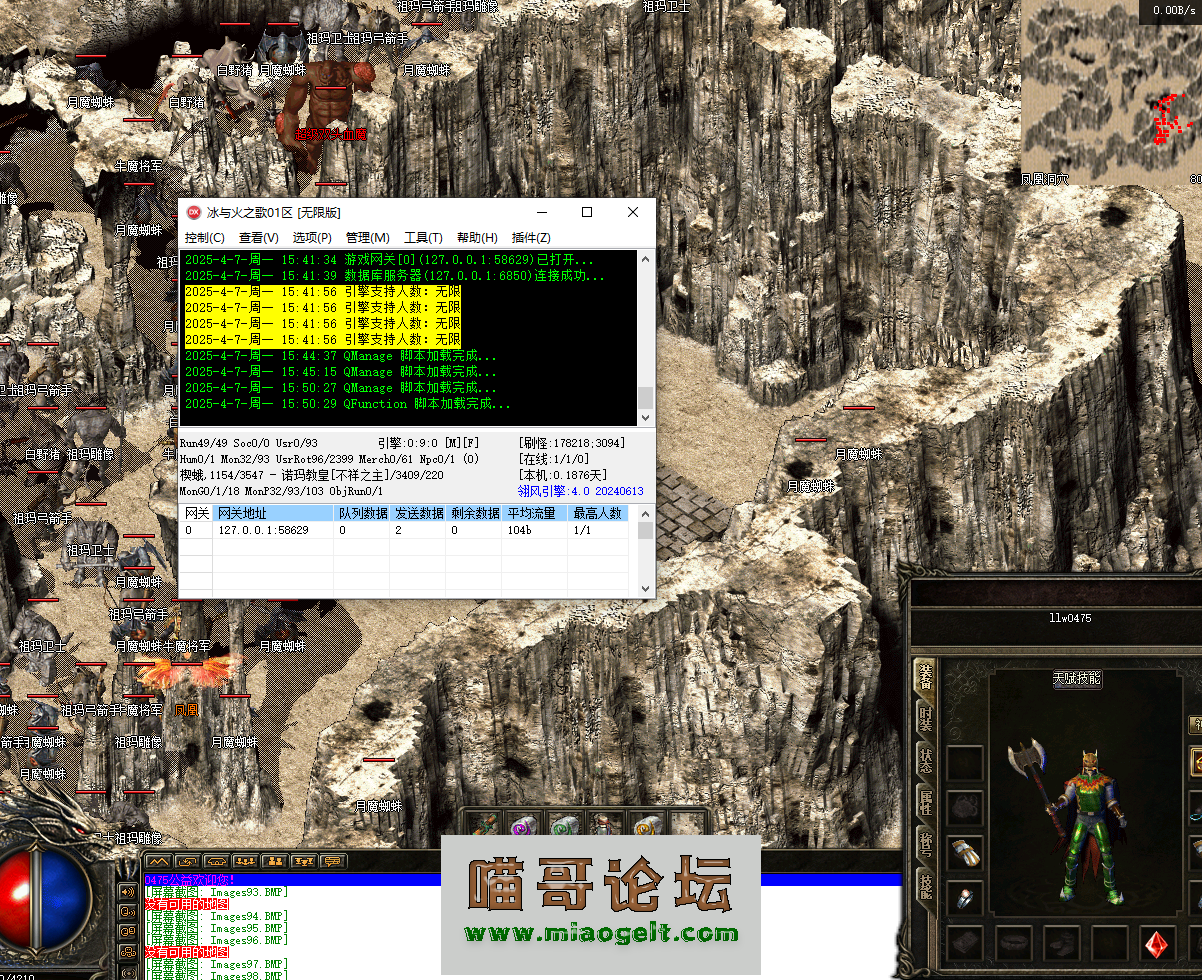Open the guild hierarchy icon on the toolbar

pos(305,861)
